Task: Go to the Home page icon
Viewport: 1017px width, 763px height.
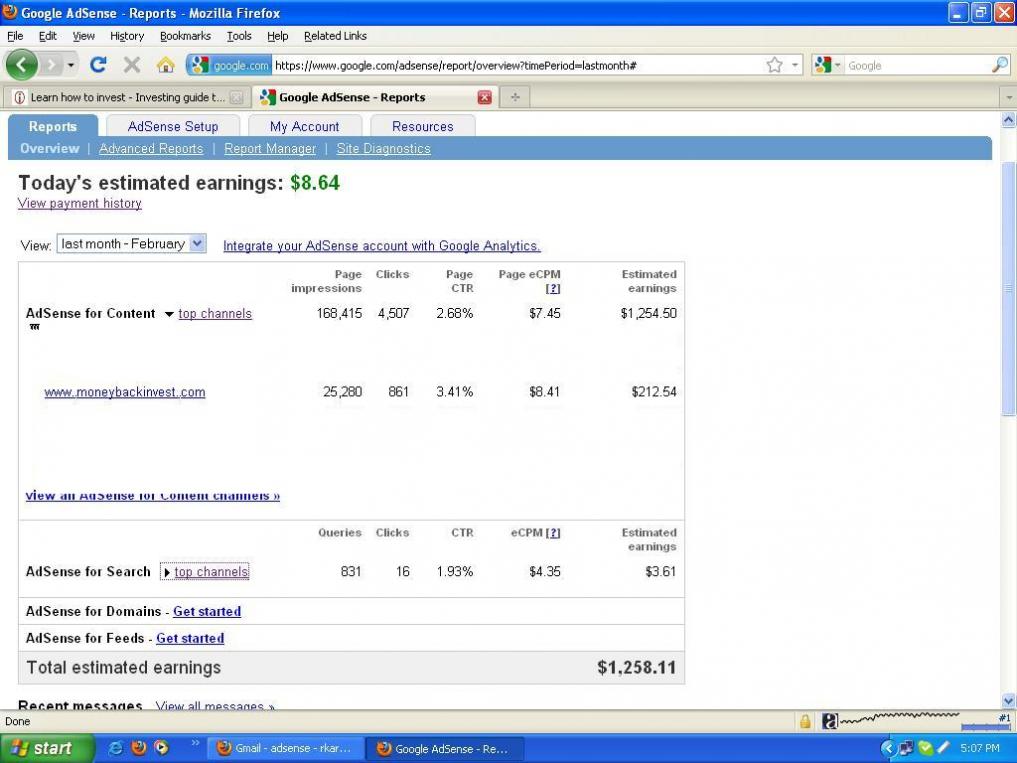Action: [x=166, y=65]
